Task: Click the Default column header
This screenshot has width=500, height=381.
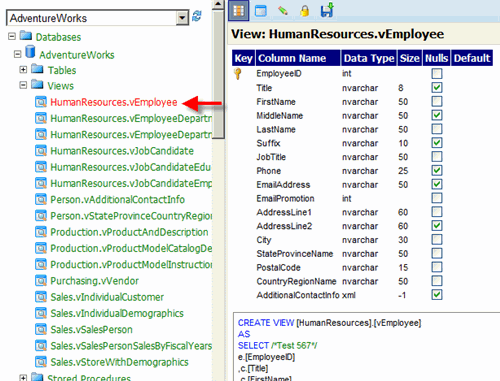Action: (x=472, y=58)
